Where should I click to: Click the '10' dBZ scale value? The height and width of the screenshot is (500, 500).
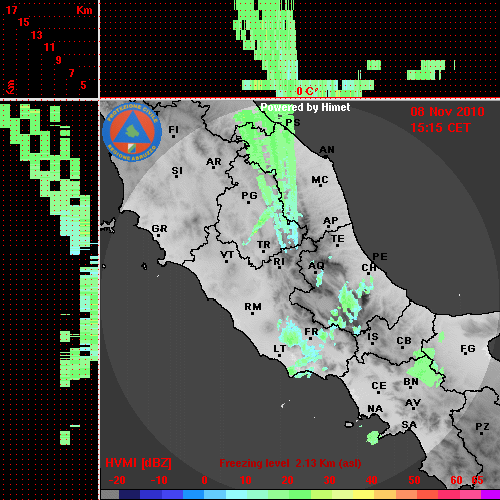pyautogui.click(x=246, y=480)
